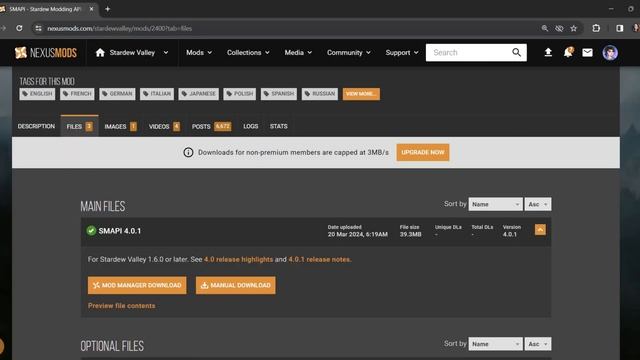The width and height of the screenshot is (640, 360).
Task: Click the home icon beside Stardew Valley
Action: pyautogui.click(x=100, y=52)
